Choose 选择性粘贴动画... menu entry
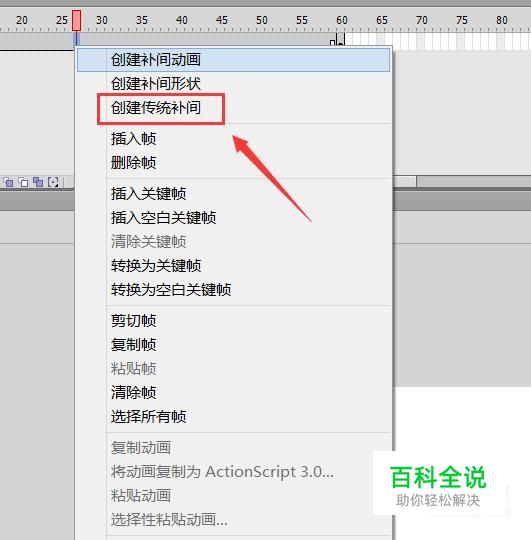 (233, 520)
